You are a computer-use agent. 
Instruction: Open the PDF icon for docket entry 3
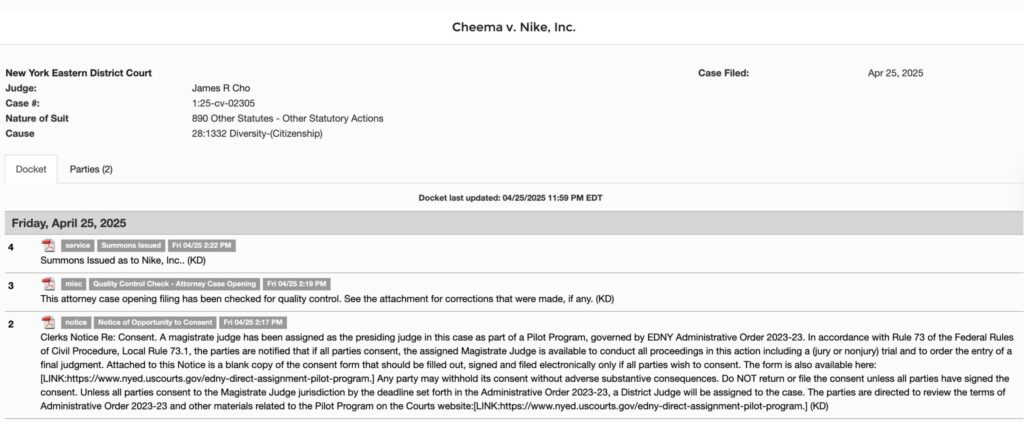[x=47, y=284]
